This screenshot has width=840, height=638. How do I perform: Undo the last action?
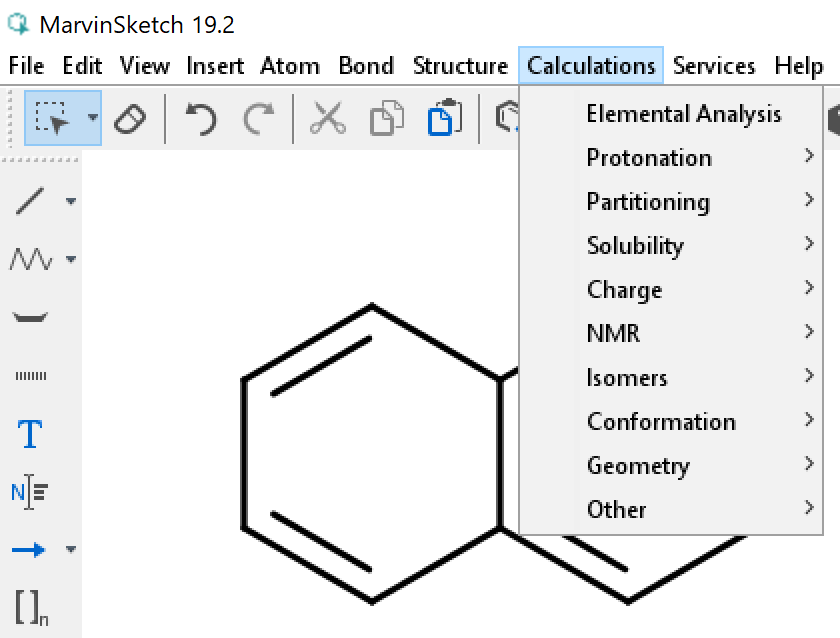pos(201,119)
